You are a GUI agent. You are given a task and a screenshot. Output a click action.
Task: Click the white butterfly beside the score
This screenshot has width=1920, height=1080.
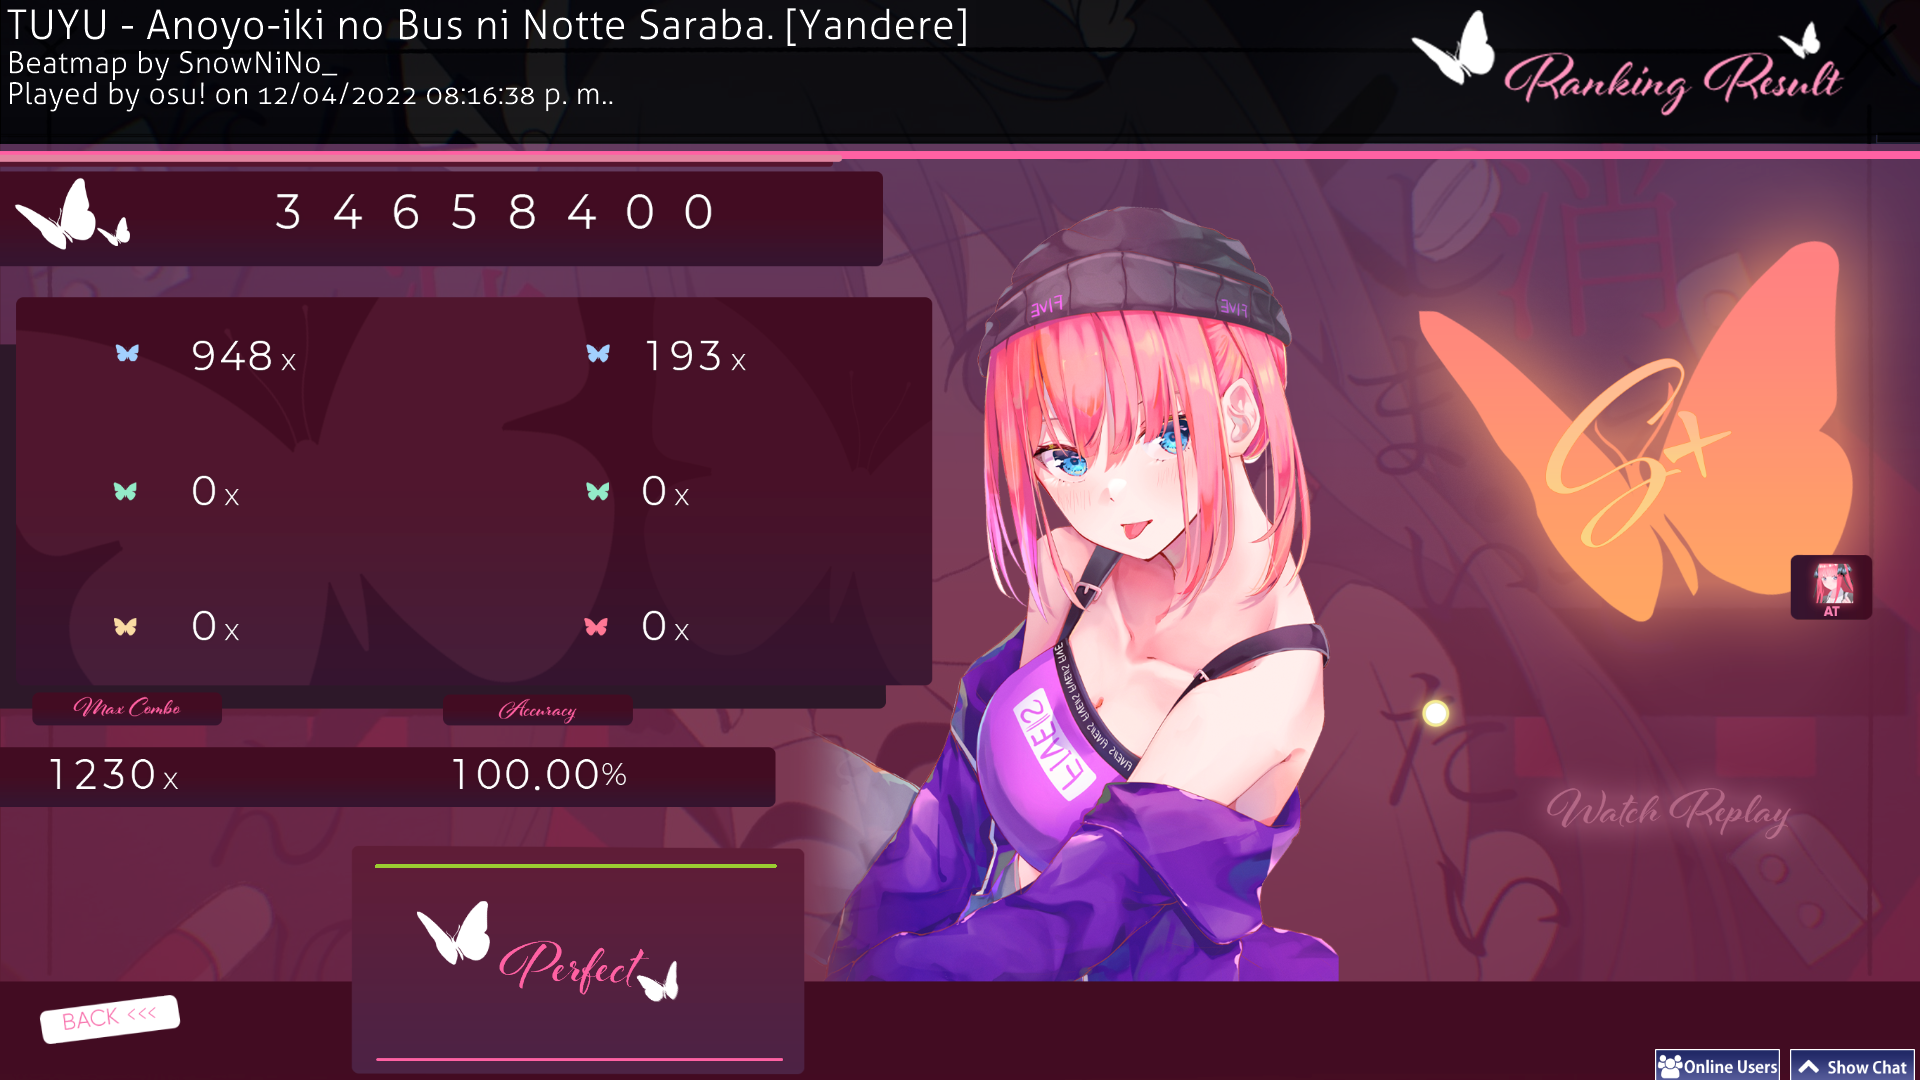coord(72,214)
